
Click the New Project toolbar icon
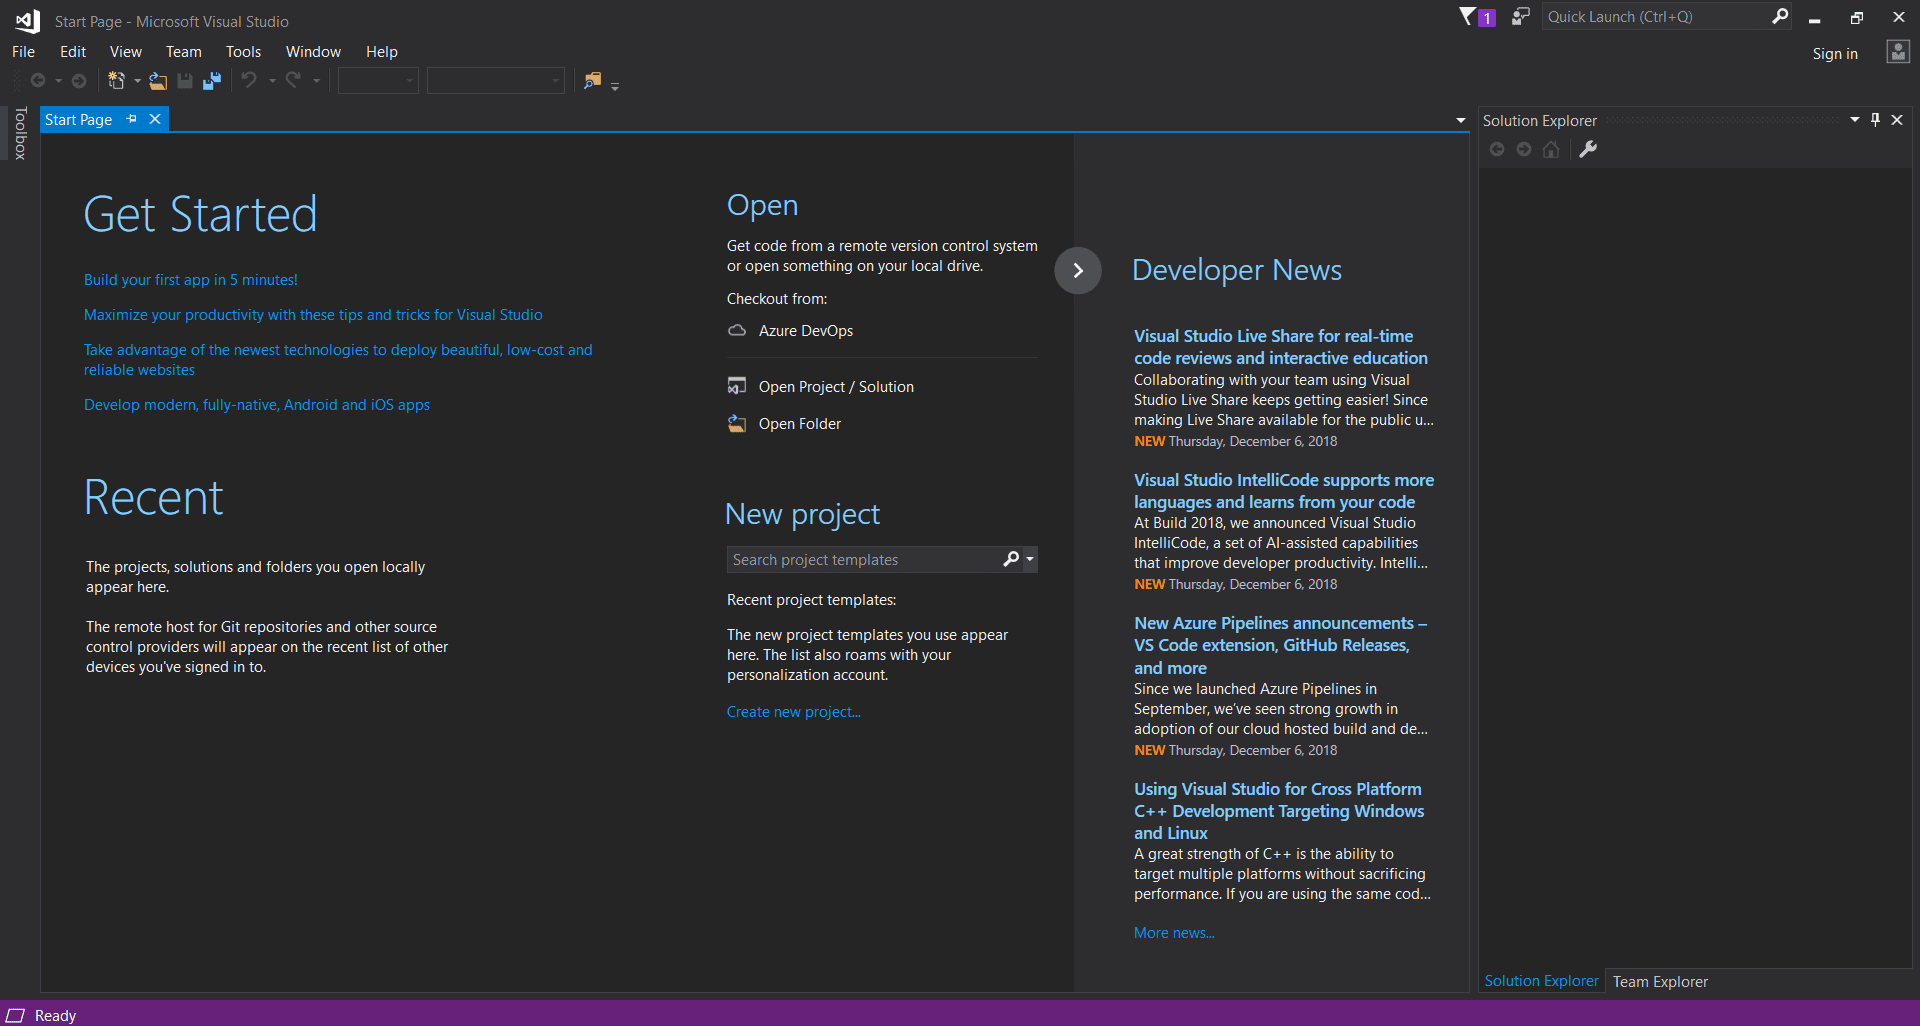tap(117, 81)
